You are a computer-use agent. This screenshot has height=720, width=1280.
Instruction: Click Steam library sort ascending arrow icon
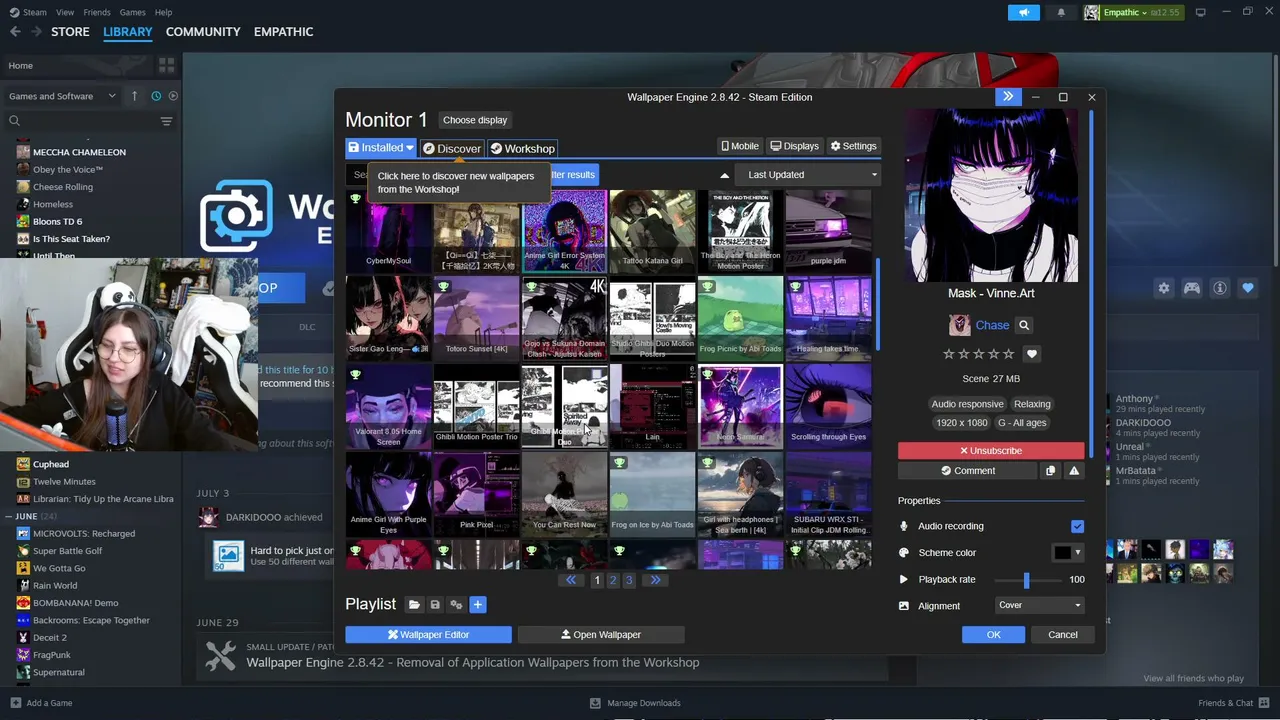pos(135,96)
